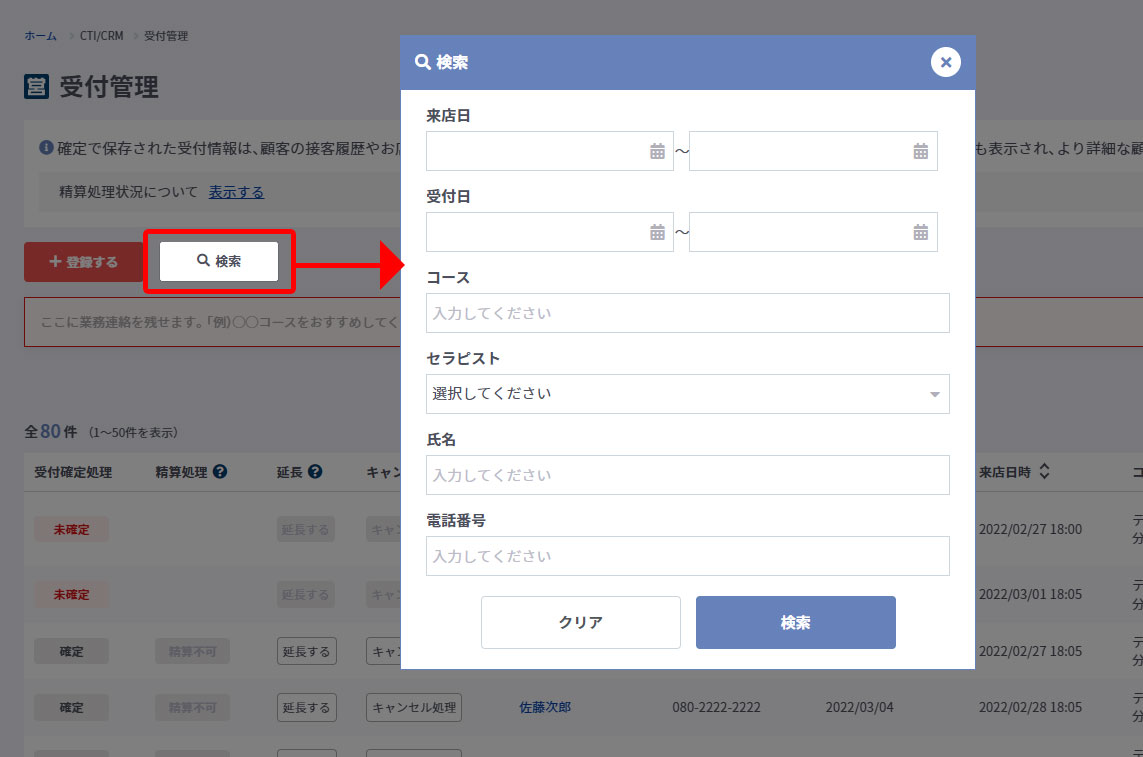Open the CTI/CRM breadcrumb
1143x757 pixels.
coord(102,36)
